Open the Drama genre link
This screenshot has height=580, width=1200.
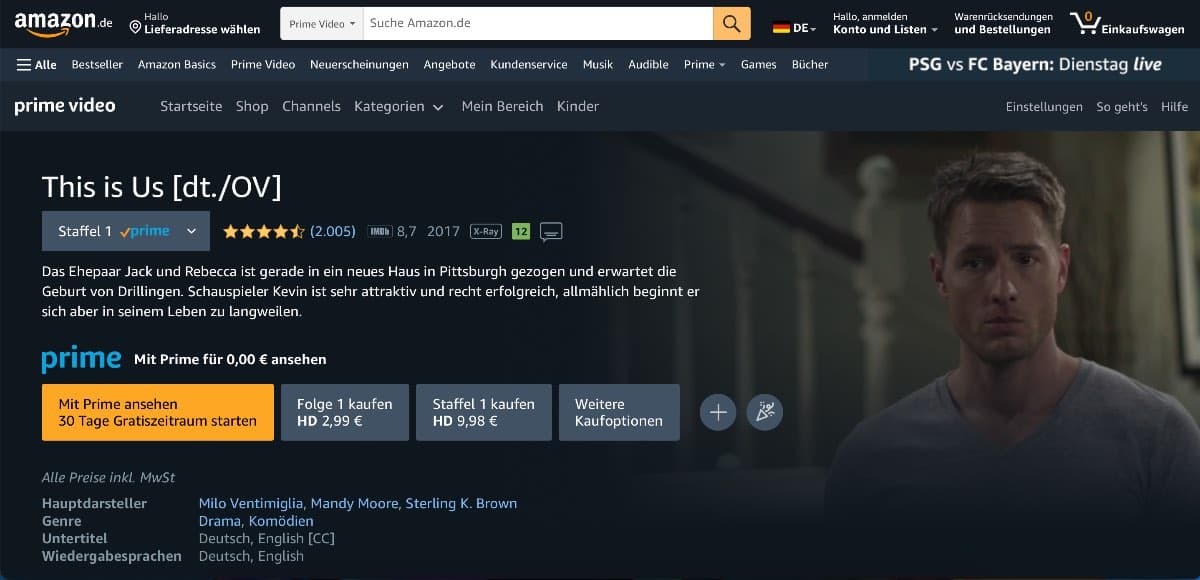(x=220, y=521)
